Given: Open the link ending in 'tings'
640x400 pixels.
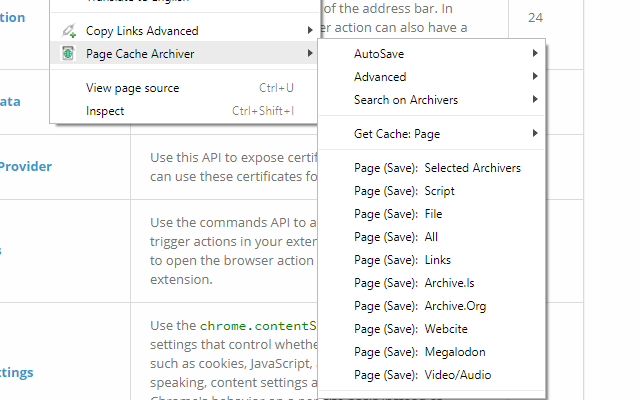Looking at the screenshot, I should tap(17, 372).
